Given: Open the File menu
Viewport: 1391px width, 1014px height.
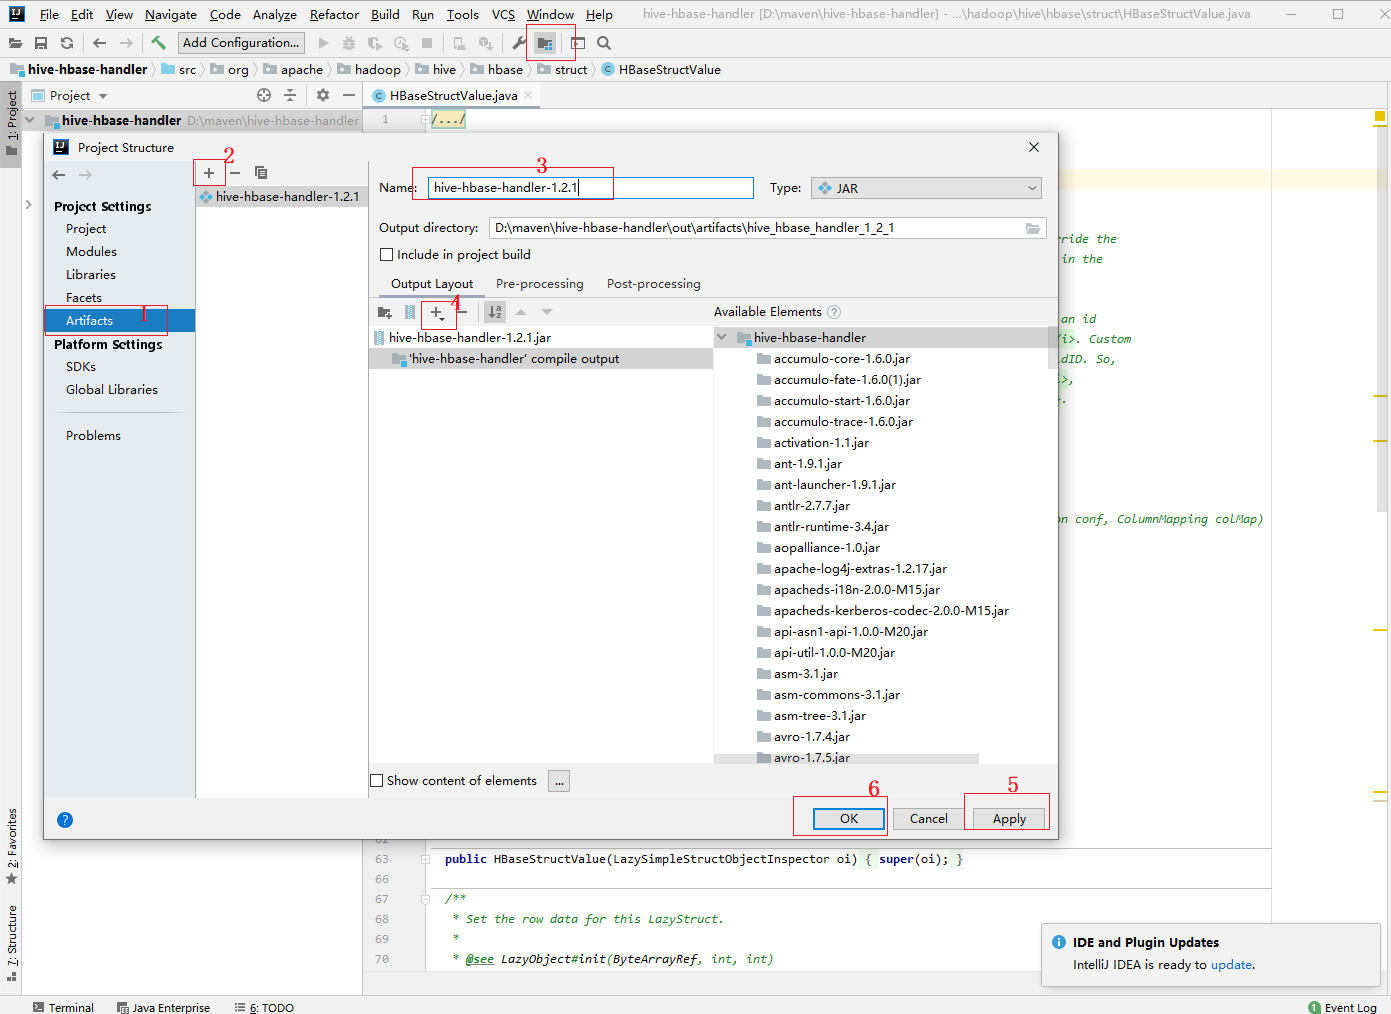Looking at the screenshot, I should 49,15.
